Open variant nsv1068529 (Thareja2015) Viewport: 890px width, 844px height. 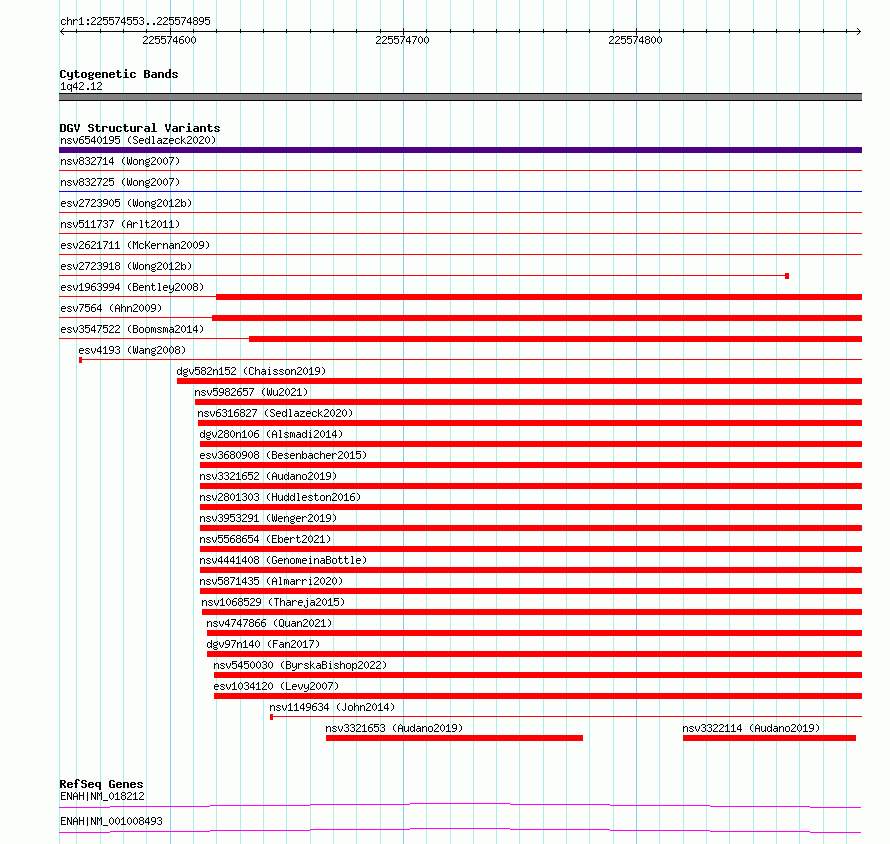pos(272,602)
